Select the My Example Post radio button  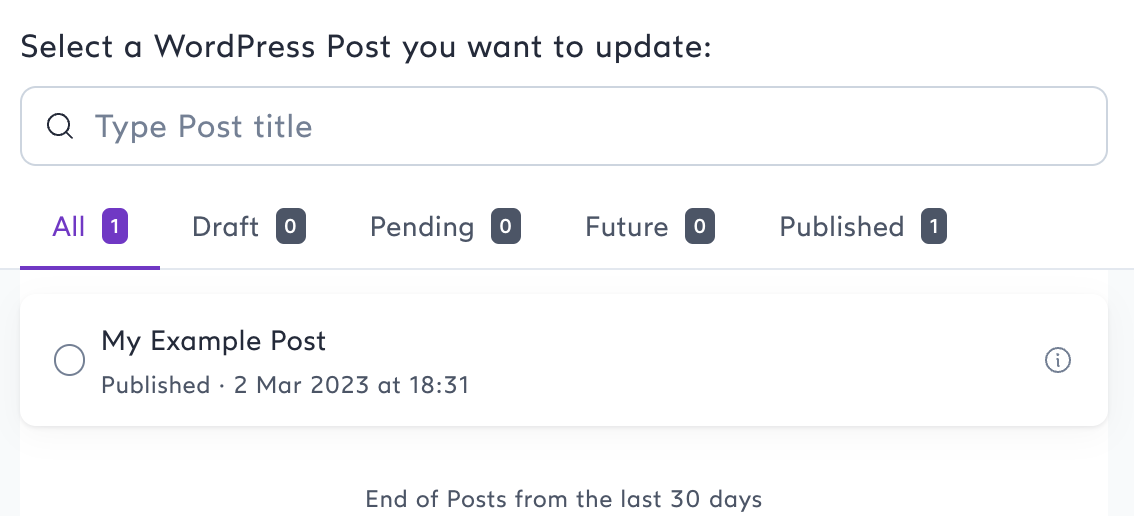pos(69,361)
